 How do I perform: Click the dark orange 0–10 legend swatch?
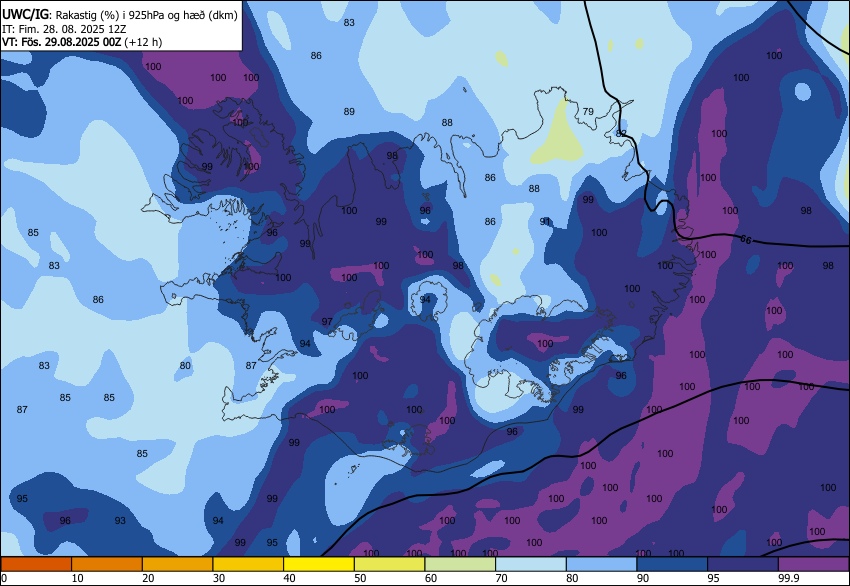(36, 564)
